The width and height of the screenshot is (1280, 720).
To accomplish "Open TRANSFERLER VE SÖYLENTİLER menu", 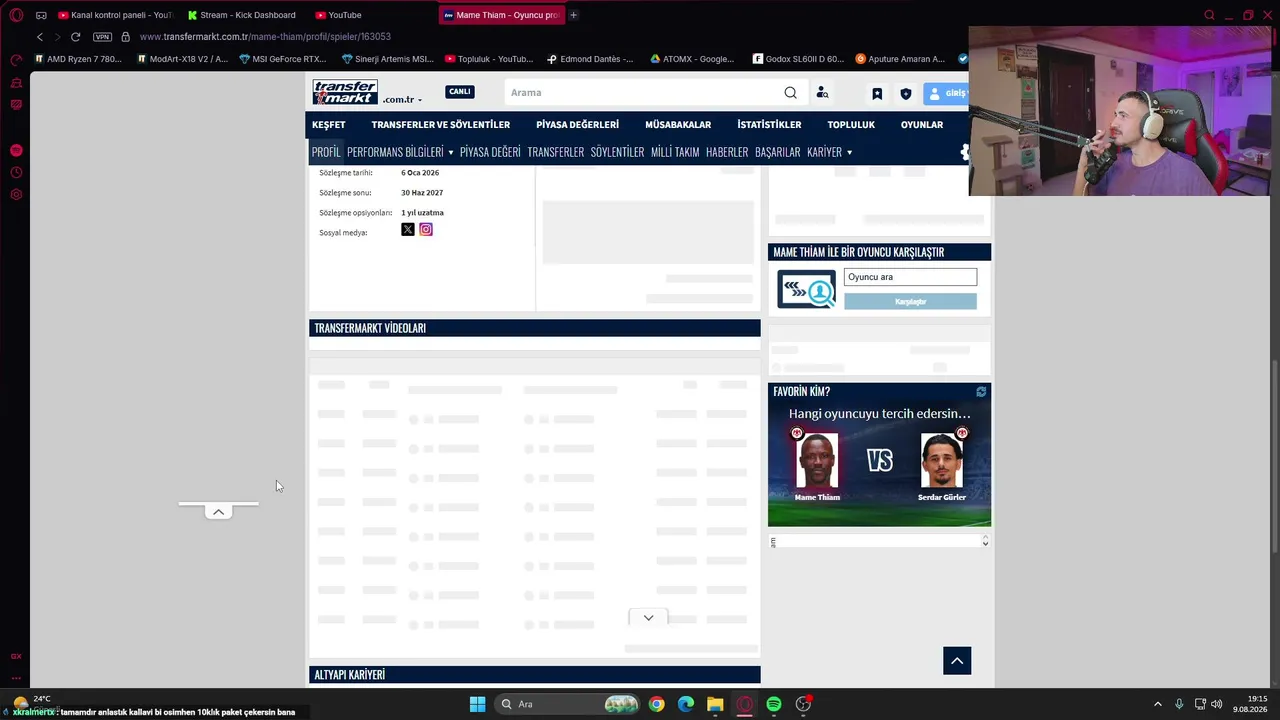I will point(441,125).
